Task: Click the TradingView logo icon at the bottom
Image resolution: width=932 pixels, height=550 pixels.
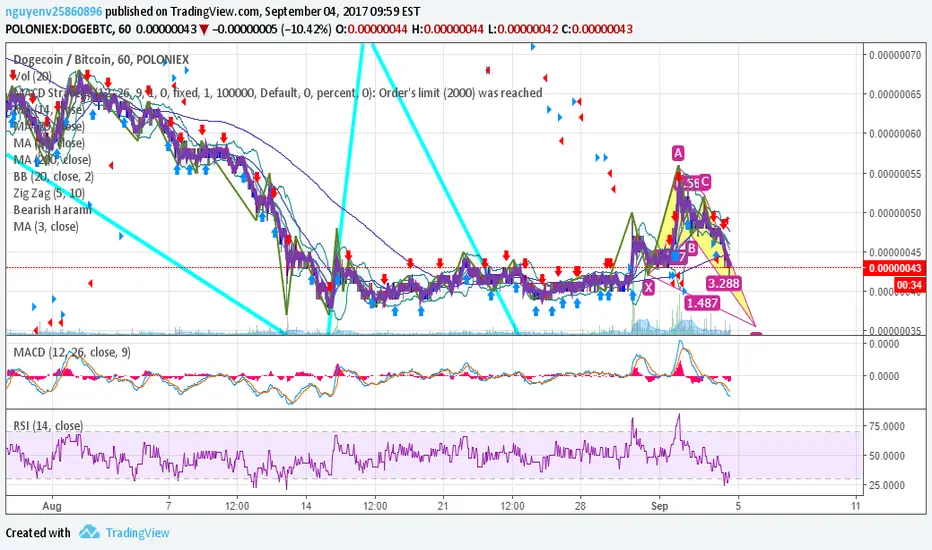Action: click(89, 532)
